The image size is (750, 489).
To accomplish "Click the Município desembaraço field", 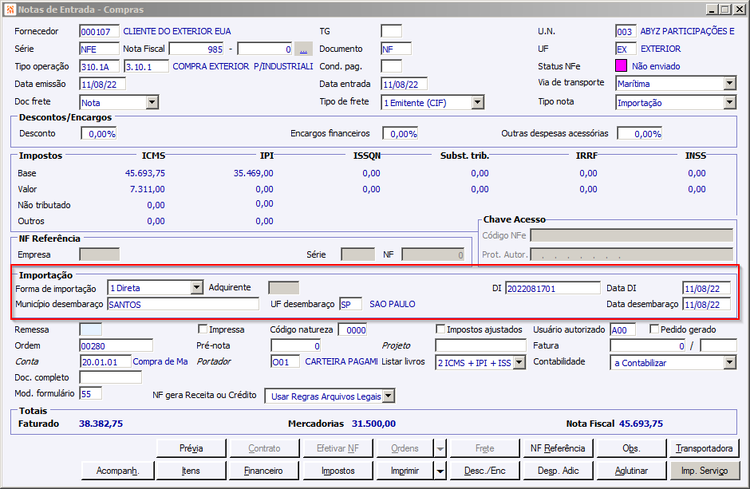I will (x=182, y=304).
